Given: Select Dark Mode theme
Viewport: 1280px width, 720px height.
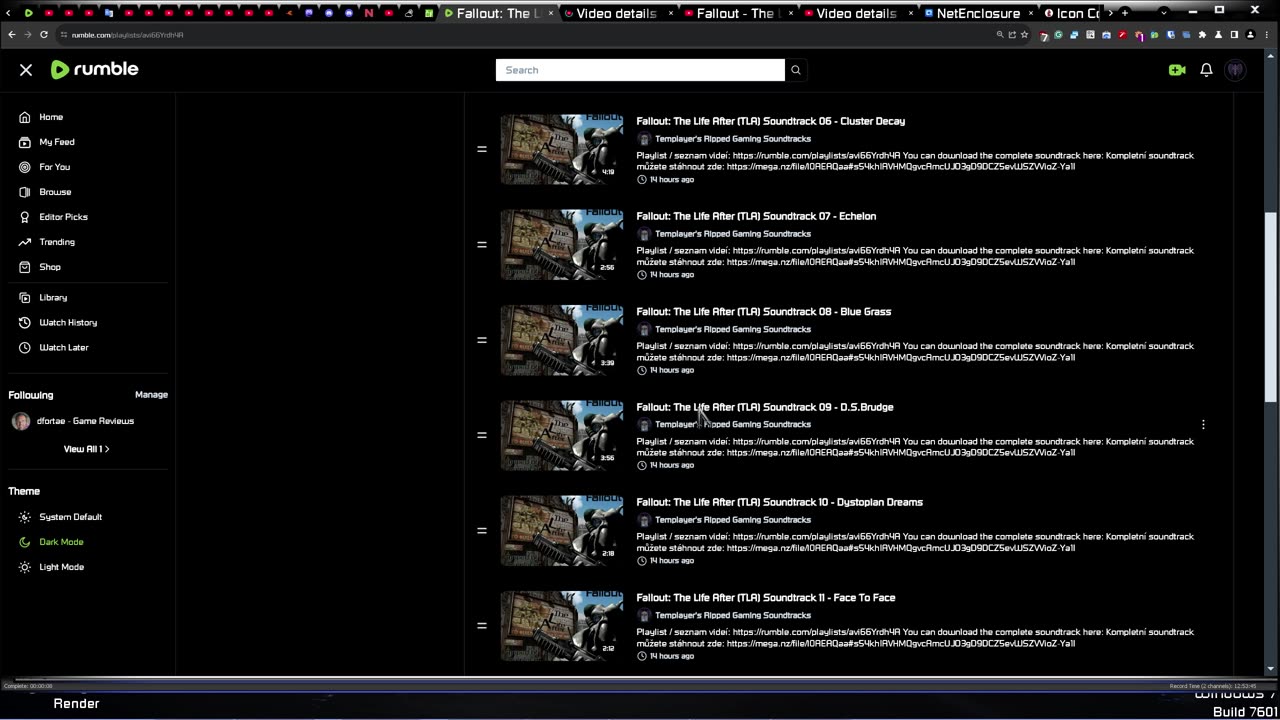Looking at the screenshot, I should coord(61,542).
